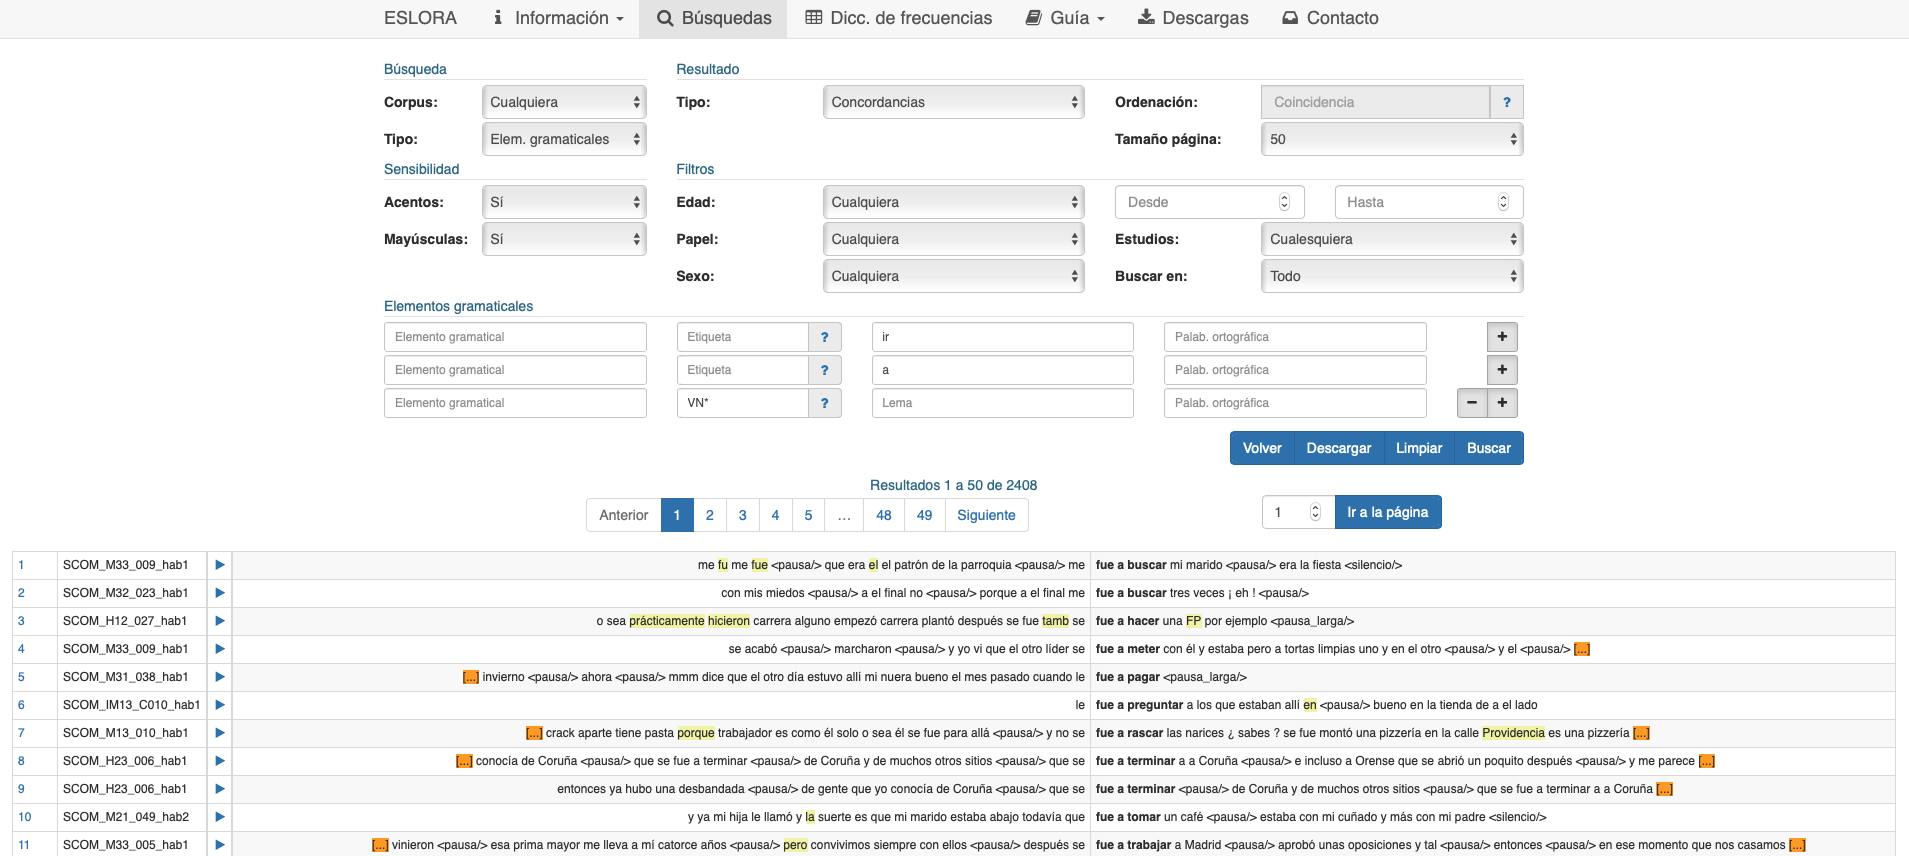Screen dimensions: 1909x856
Task: Expand truncated context at end of row 4
Action: coord(1581,649)
